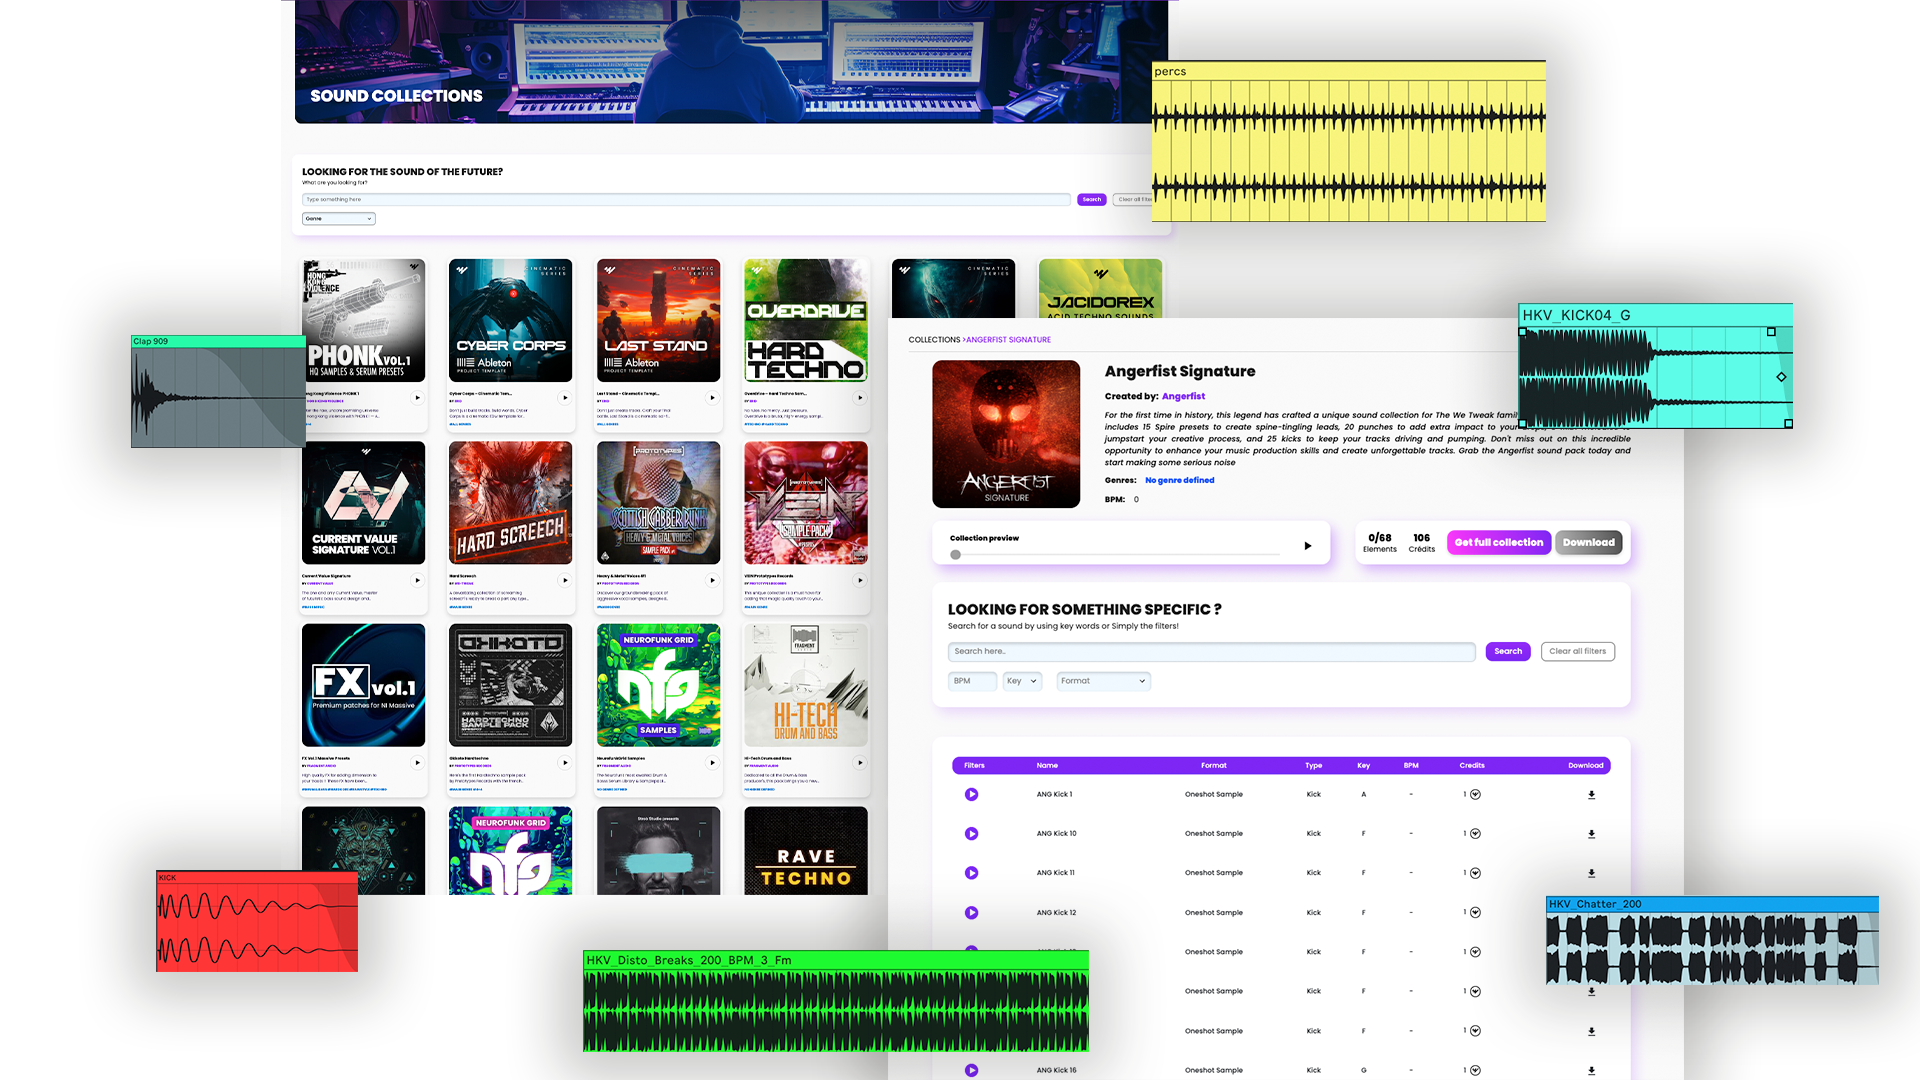Preview the Phonk Vol.1 collection card
The height and width of the screenshot is (1080, 1920).
click(418, 398)
